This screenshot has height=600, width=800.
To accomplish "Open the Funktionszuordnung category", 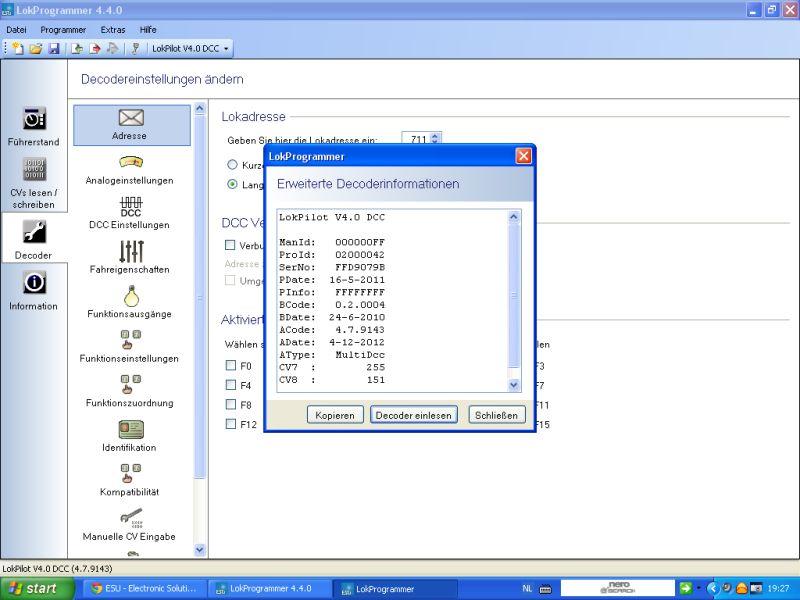I will tap(130, 391).
